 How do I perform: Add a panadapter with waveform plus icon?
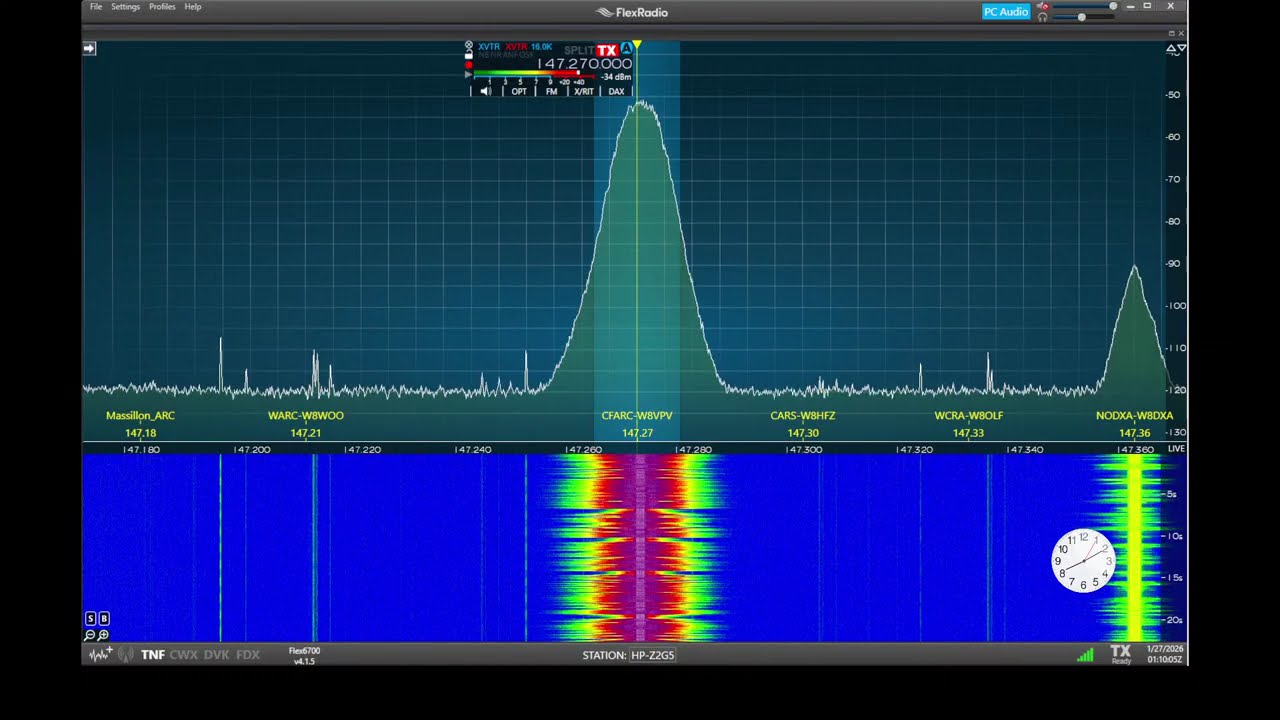(101, 655)
